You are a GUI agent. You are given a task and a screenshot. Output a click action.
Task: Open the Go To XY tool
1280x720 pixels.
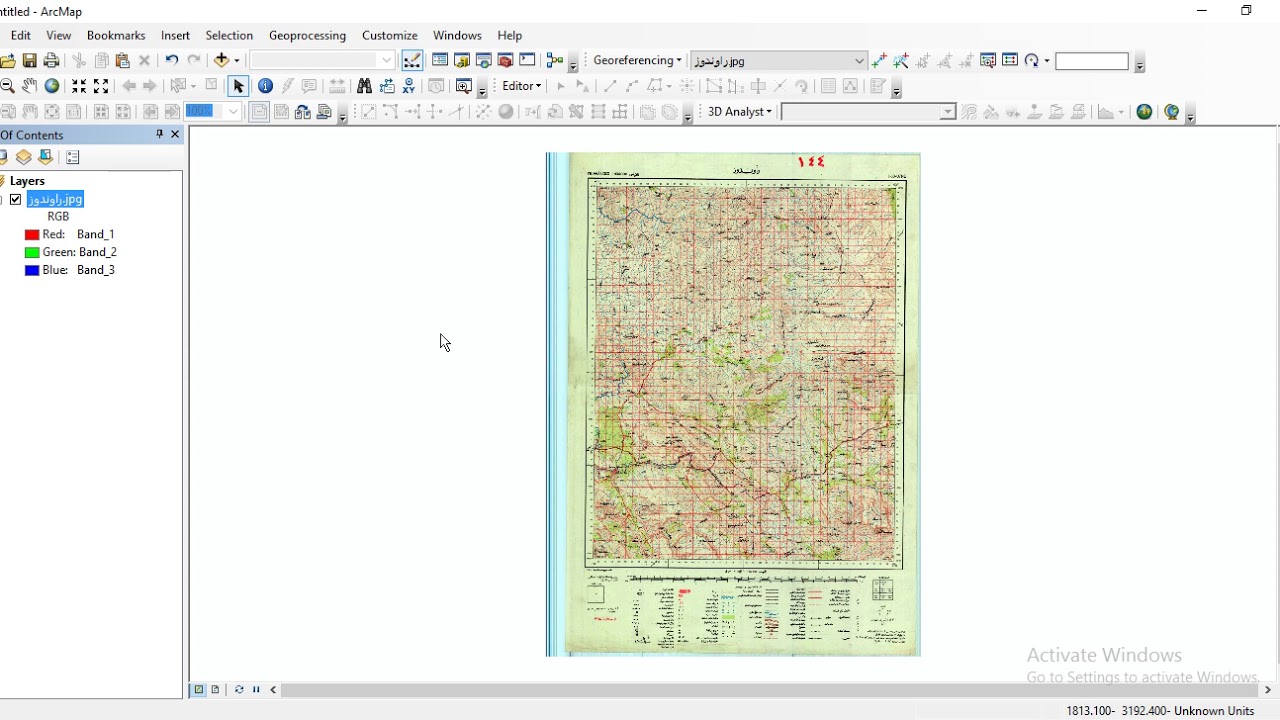409,86
